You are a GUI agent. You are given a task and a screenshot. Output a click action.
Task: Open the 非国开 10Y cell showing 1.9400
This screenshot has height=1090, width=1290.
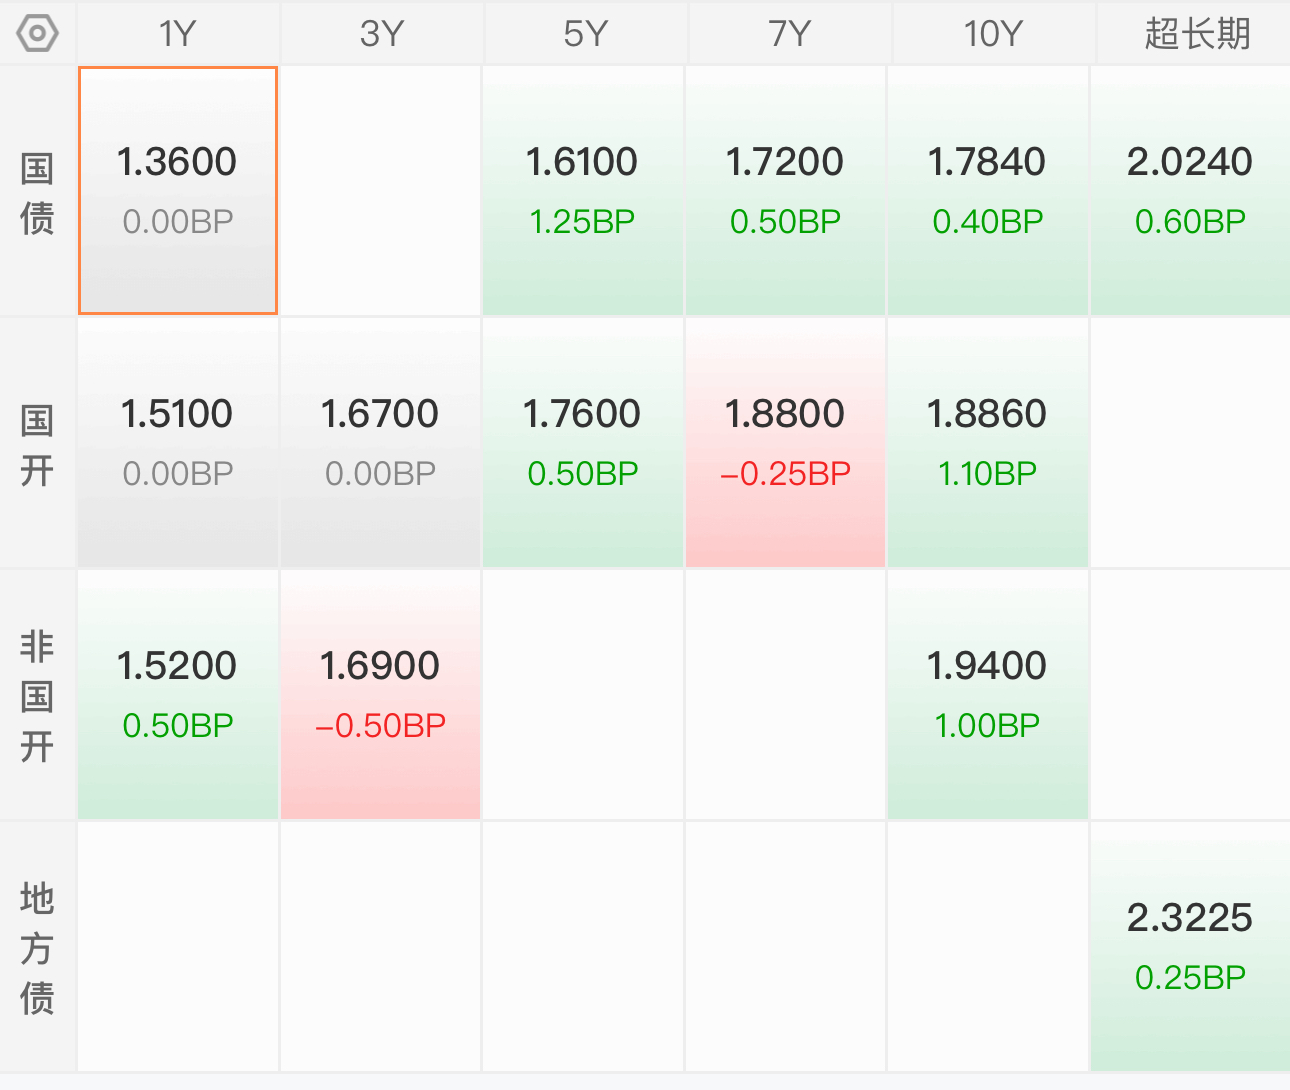pyautogui.click(x=988, y=695)
